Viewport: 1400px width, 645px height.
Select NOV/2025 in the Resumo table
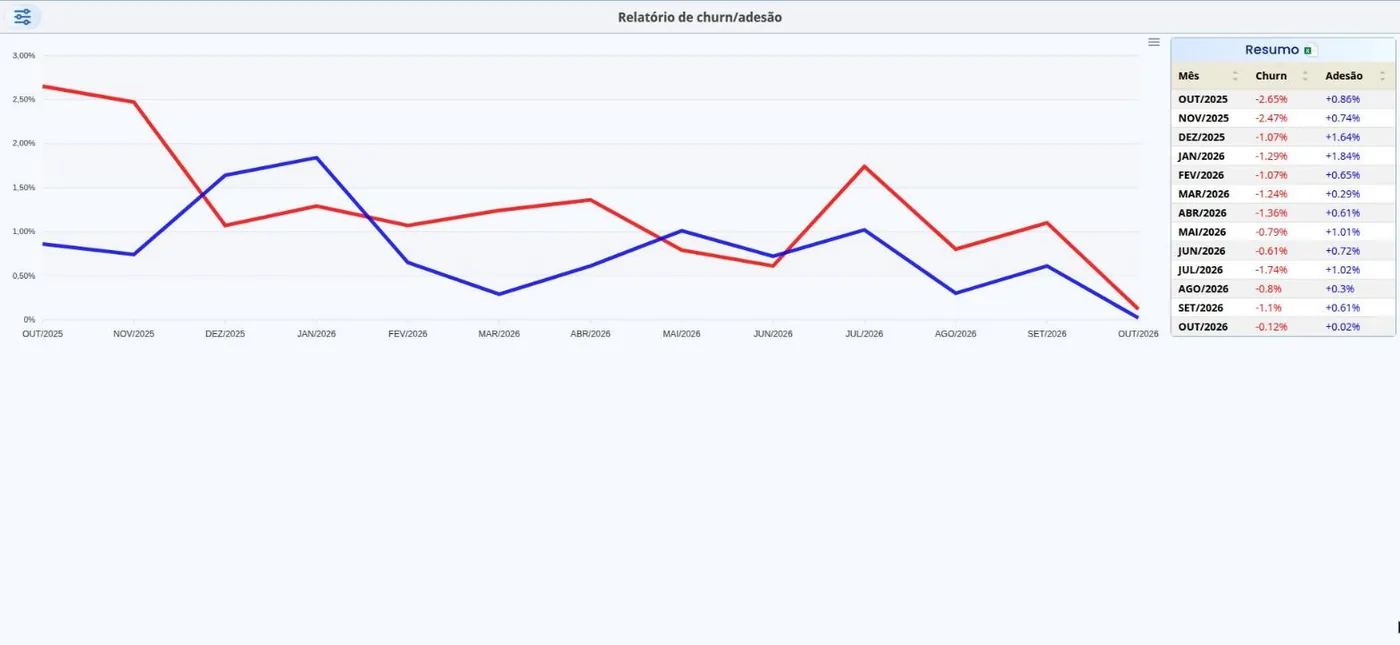pyautogui.click(x=1203, y=118)
